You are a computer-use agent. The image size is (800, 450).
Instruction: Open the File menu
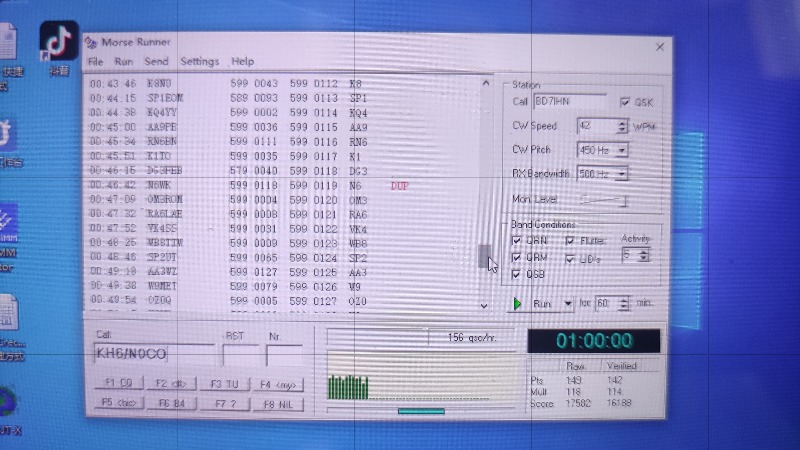coord(95,62)
